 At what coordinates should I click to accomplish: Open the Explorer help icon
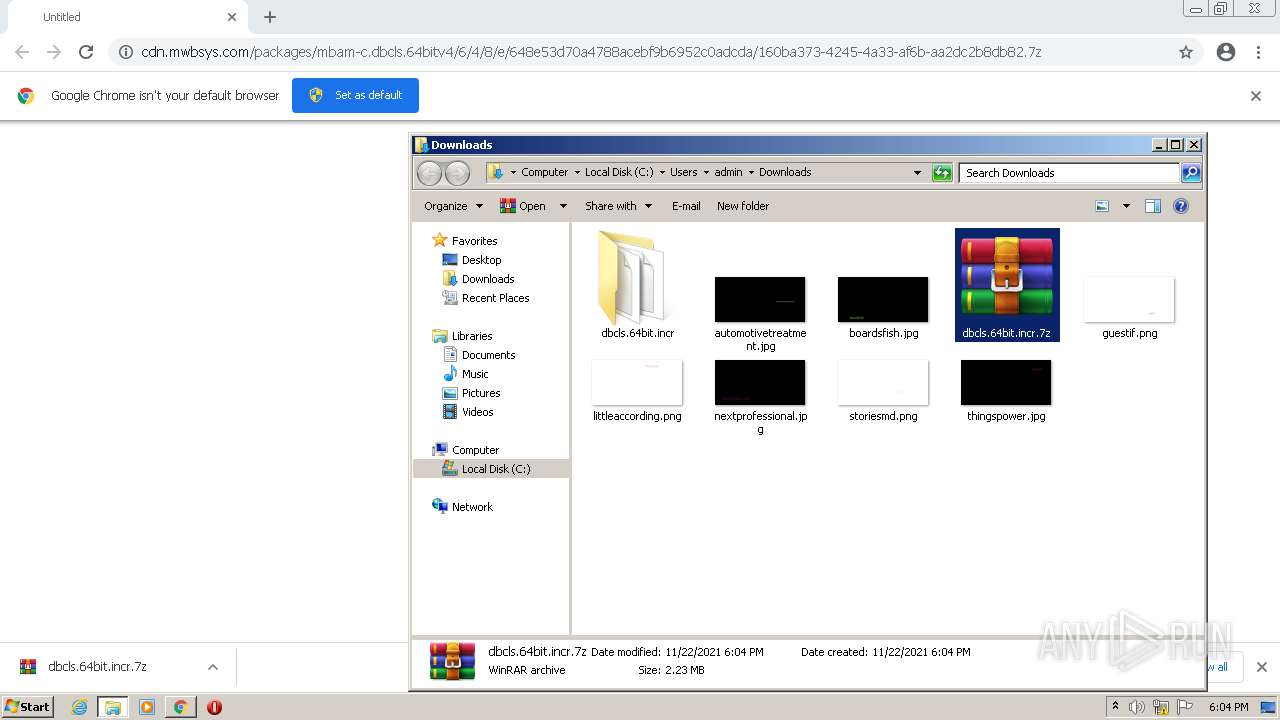click(1181, 206)
